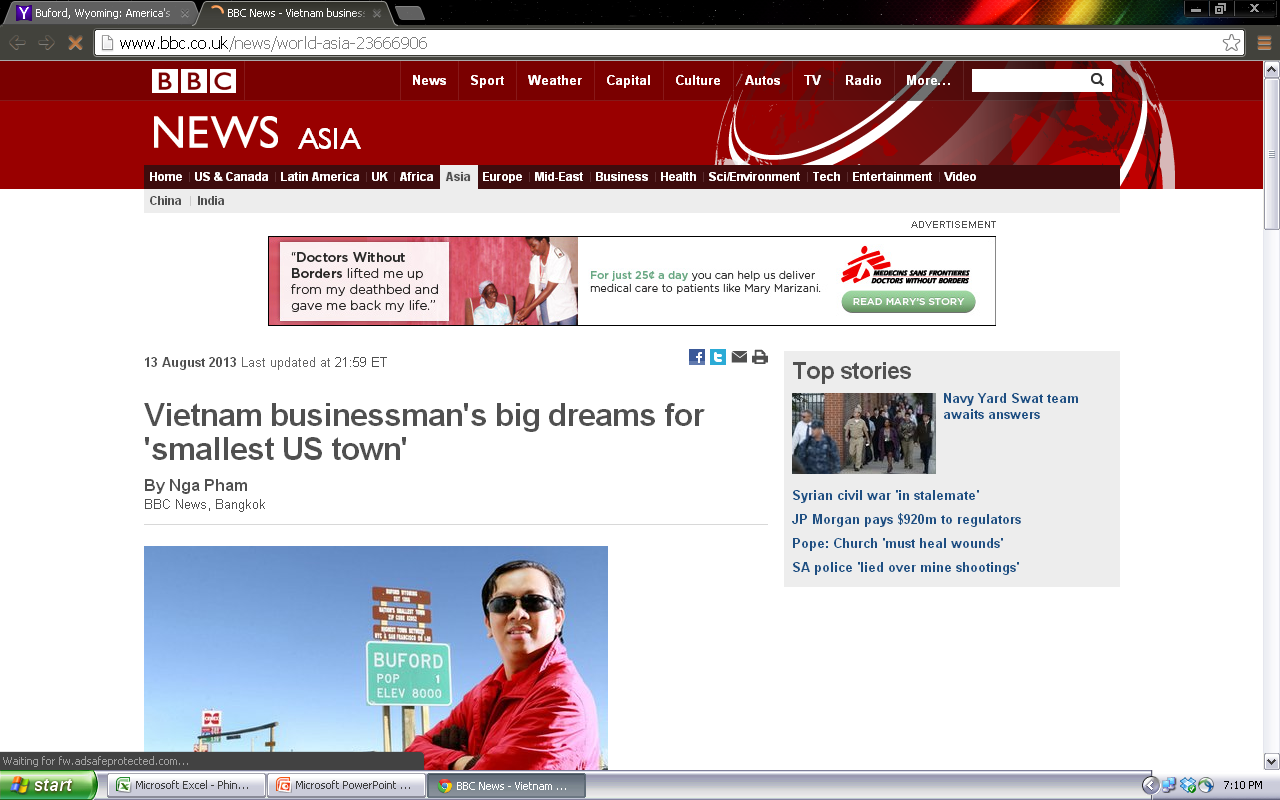Click Navy Yard story thumbnail image
Image resolution: width=1280 pixels, height=800 pixels.
pos(864,433)
